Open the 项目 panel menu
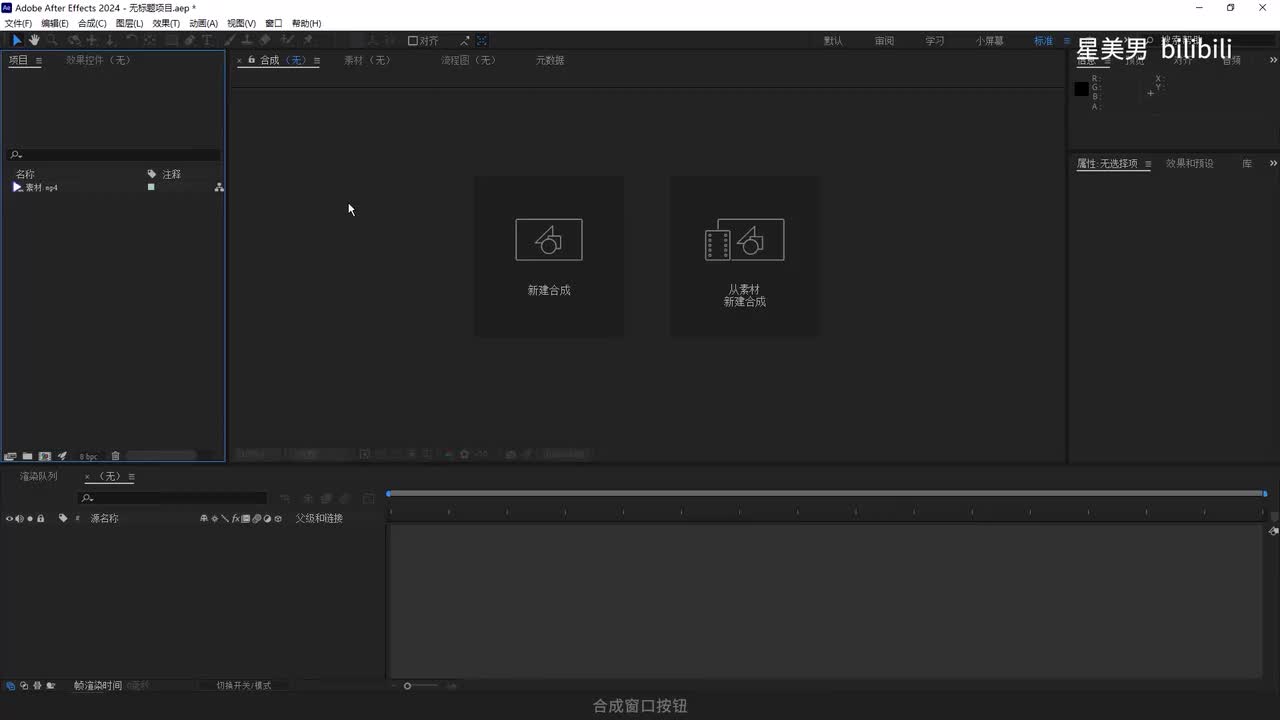This screenshot has height=720, width=1280. click(39, 61)
